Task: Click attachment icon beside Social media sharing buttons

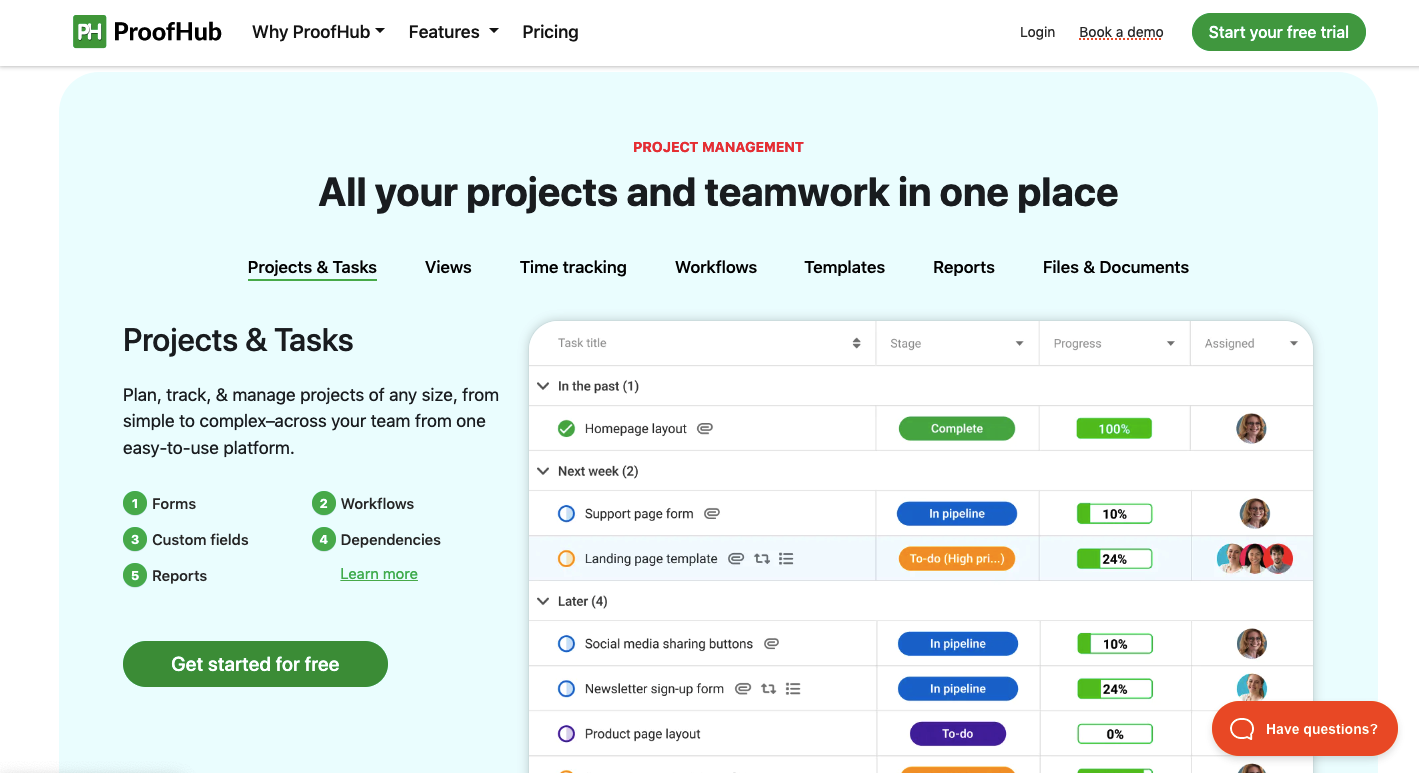Action: (x=771, y=644)
